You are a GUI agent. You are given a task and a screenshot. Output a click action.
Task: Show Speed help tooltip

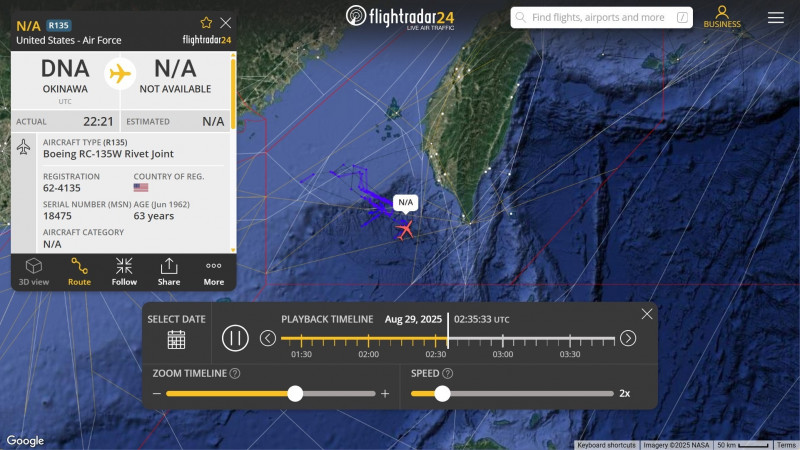pos(447,373)
